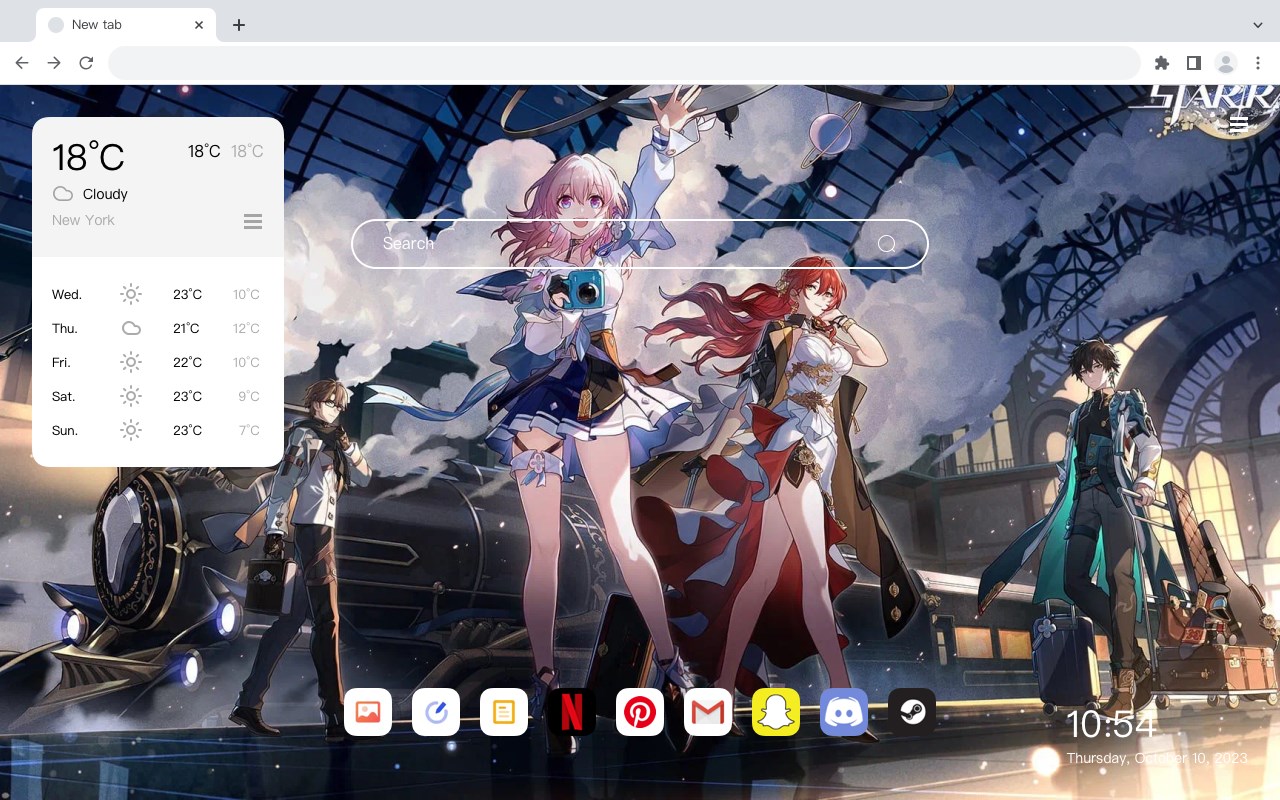Select the Sun. forecast row
The width and height of the screenshot is (1280, 800).
pyautogui.click(x=157, y=430)
